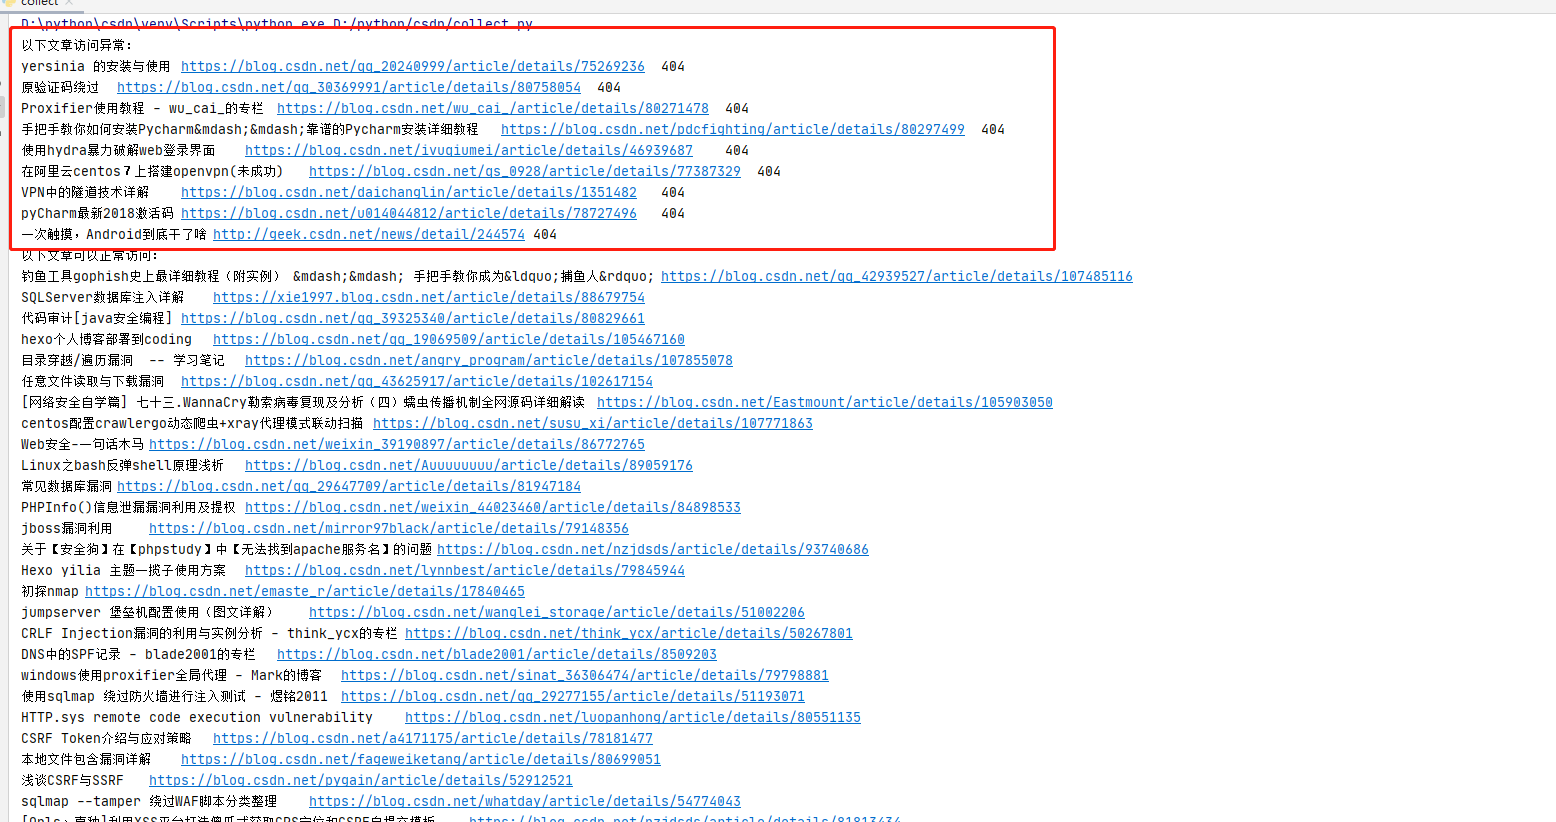Open the VPN中的隧道技术详解 article URL
The image size is (1556, 822).
409,192
